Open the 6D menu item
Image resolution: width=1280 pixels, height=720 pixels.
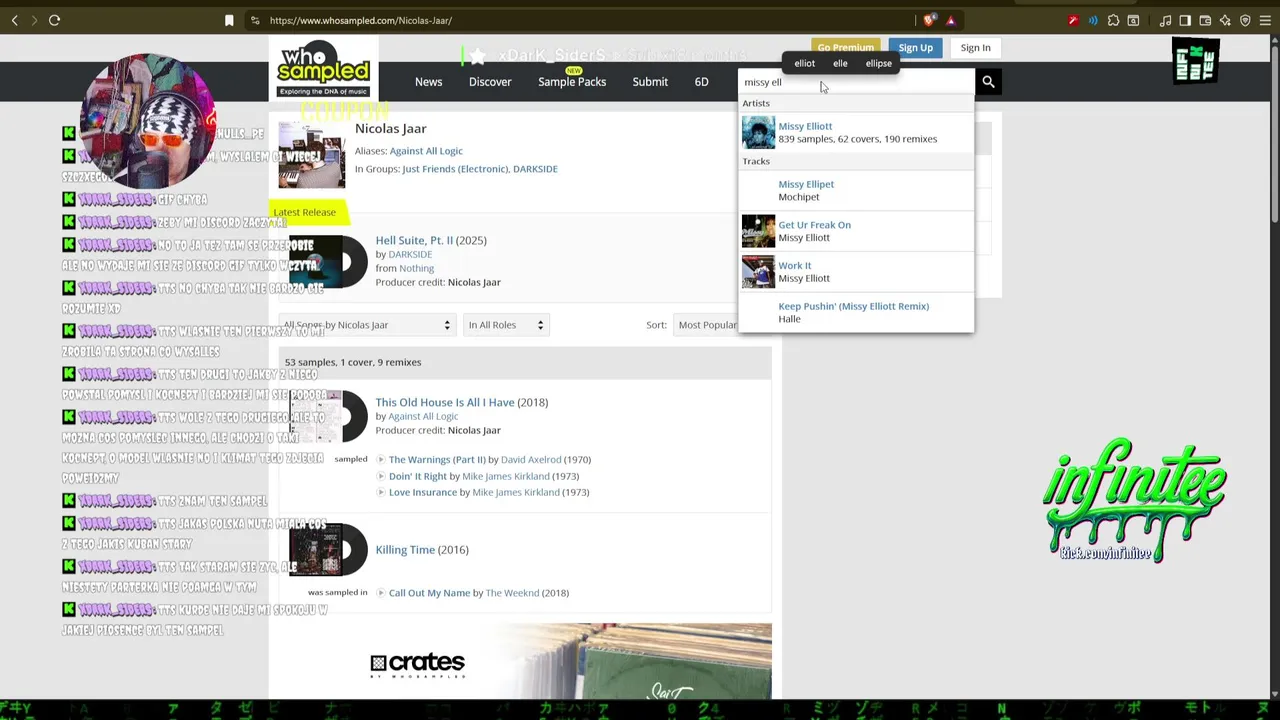tap(701, 82)
